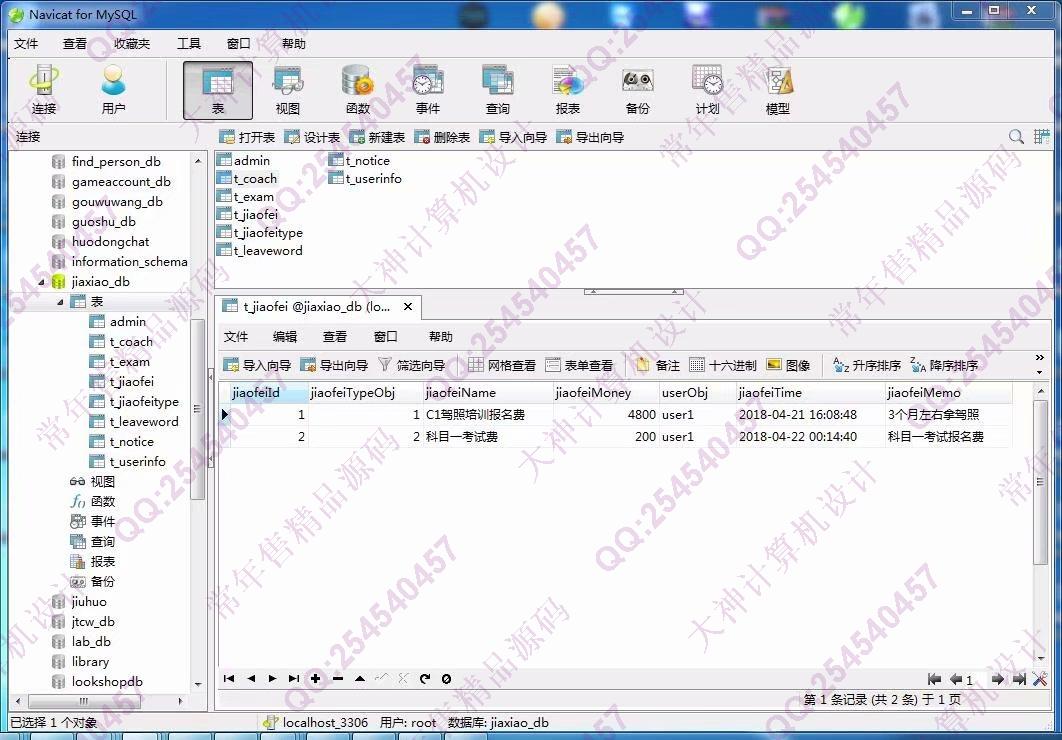Viewport: 1062px width, 740px height.
Task: Open the 模型 model section
Action: pos(778,90)
